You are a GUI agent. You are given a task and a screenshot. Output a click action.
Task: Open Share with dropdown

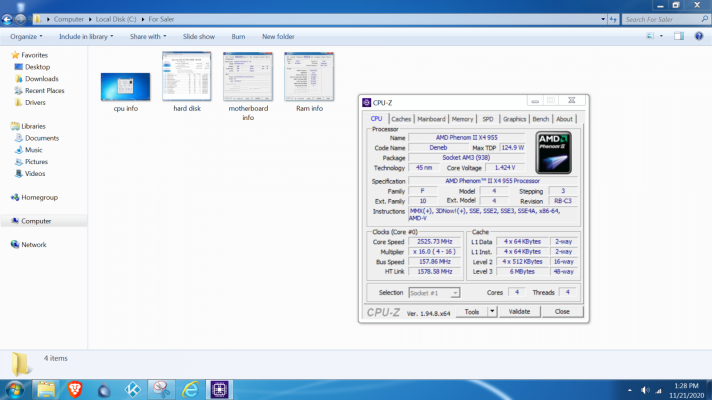148,36
